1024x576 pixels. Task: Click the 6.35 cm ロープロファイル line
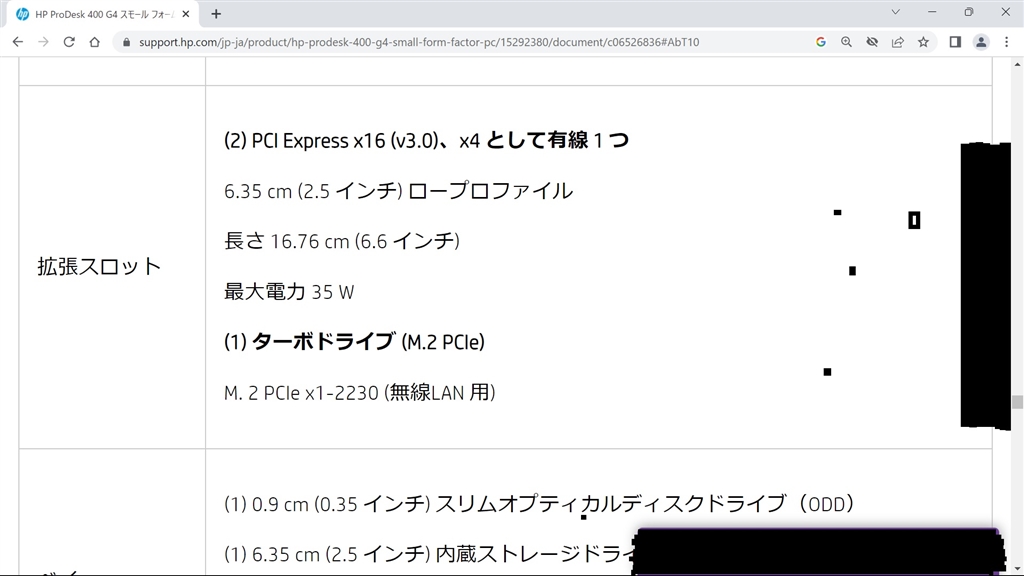coord(398,191)
